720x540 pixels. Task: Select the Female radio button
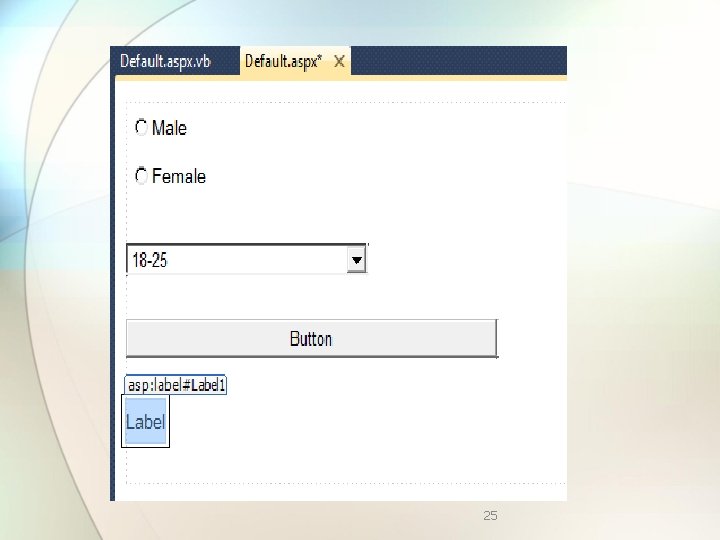point(141,176)
